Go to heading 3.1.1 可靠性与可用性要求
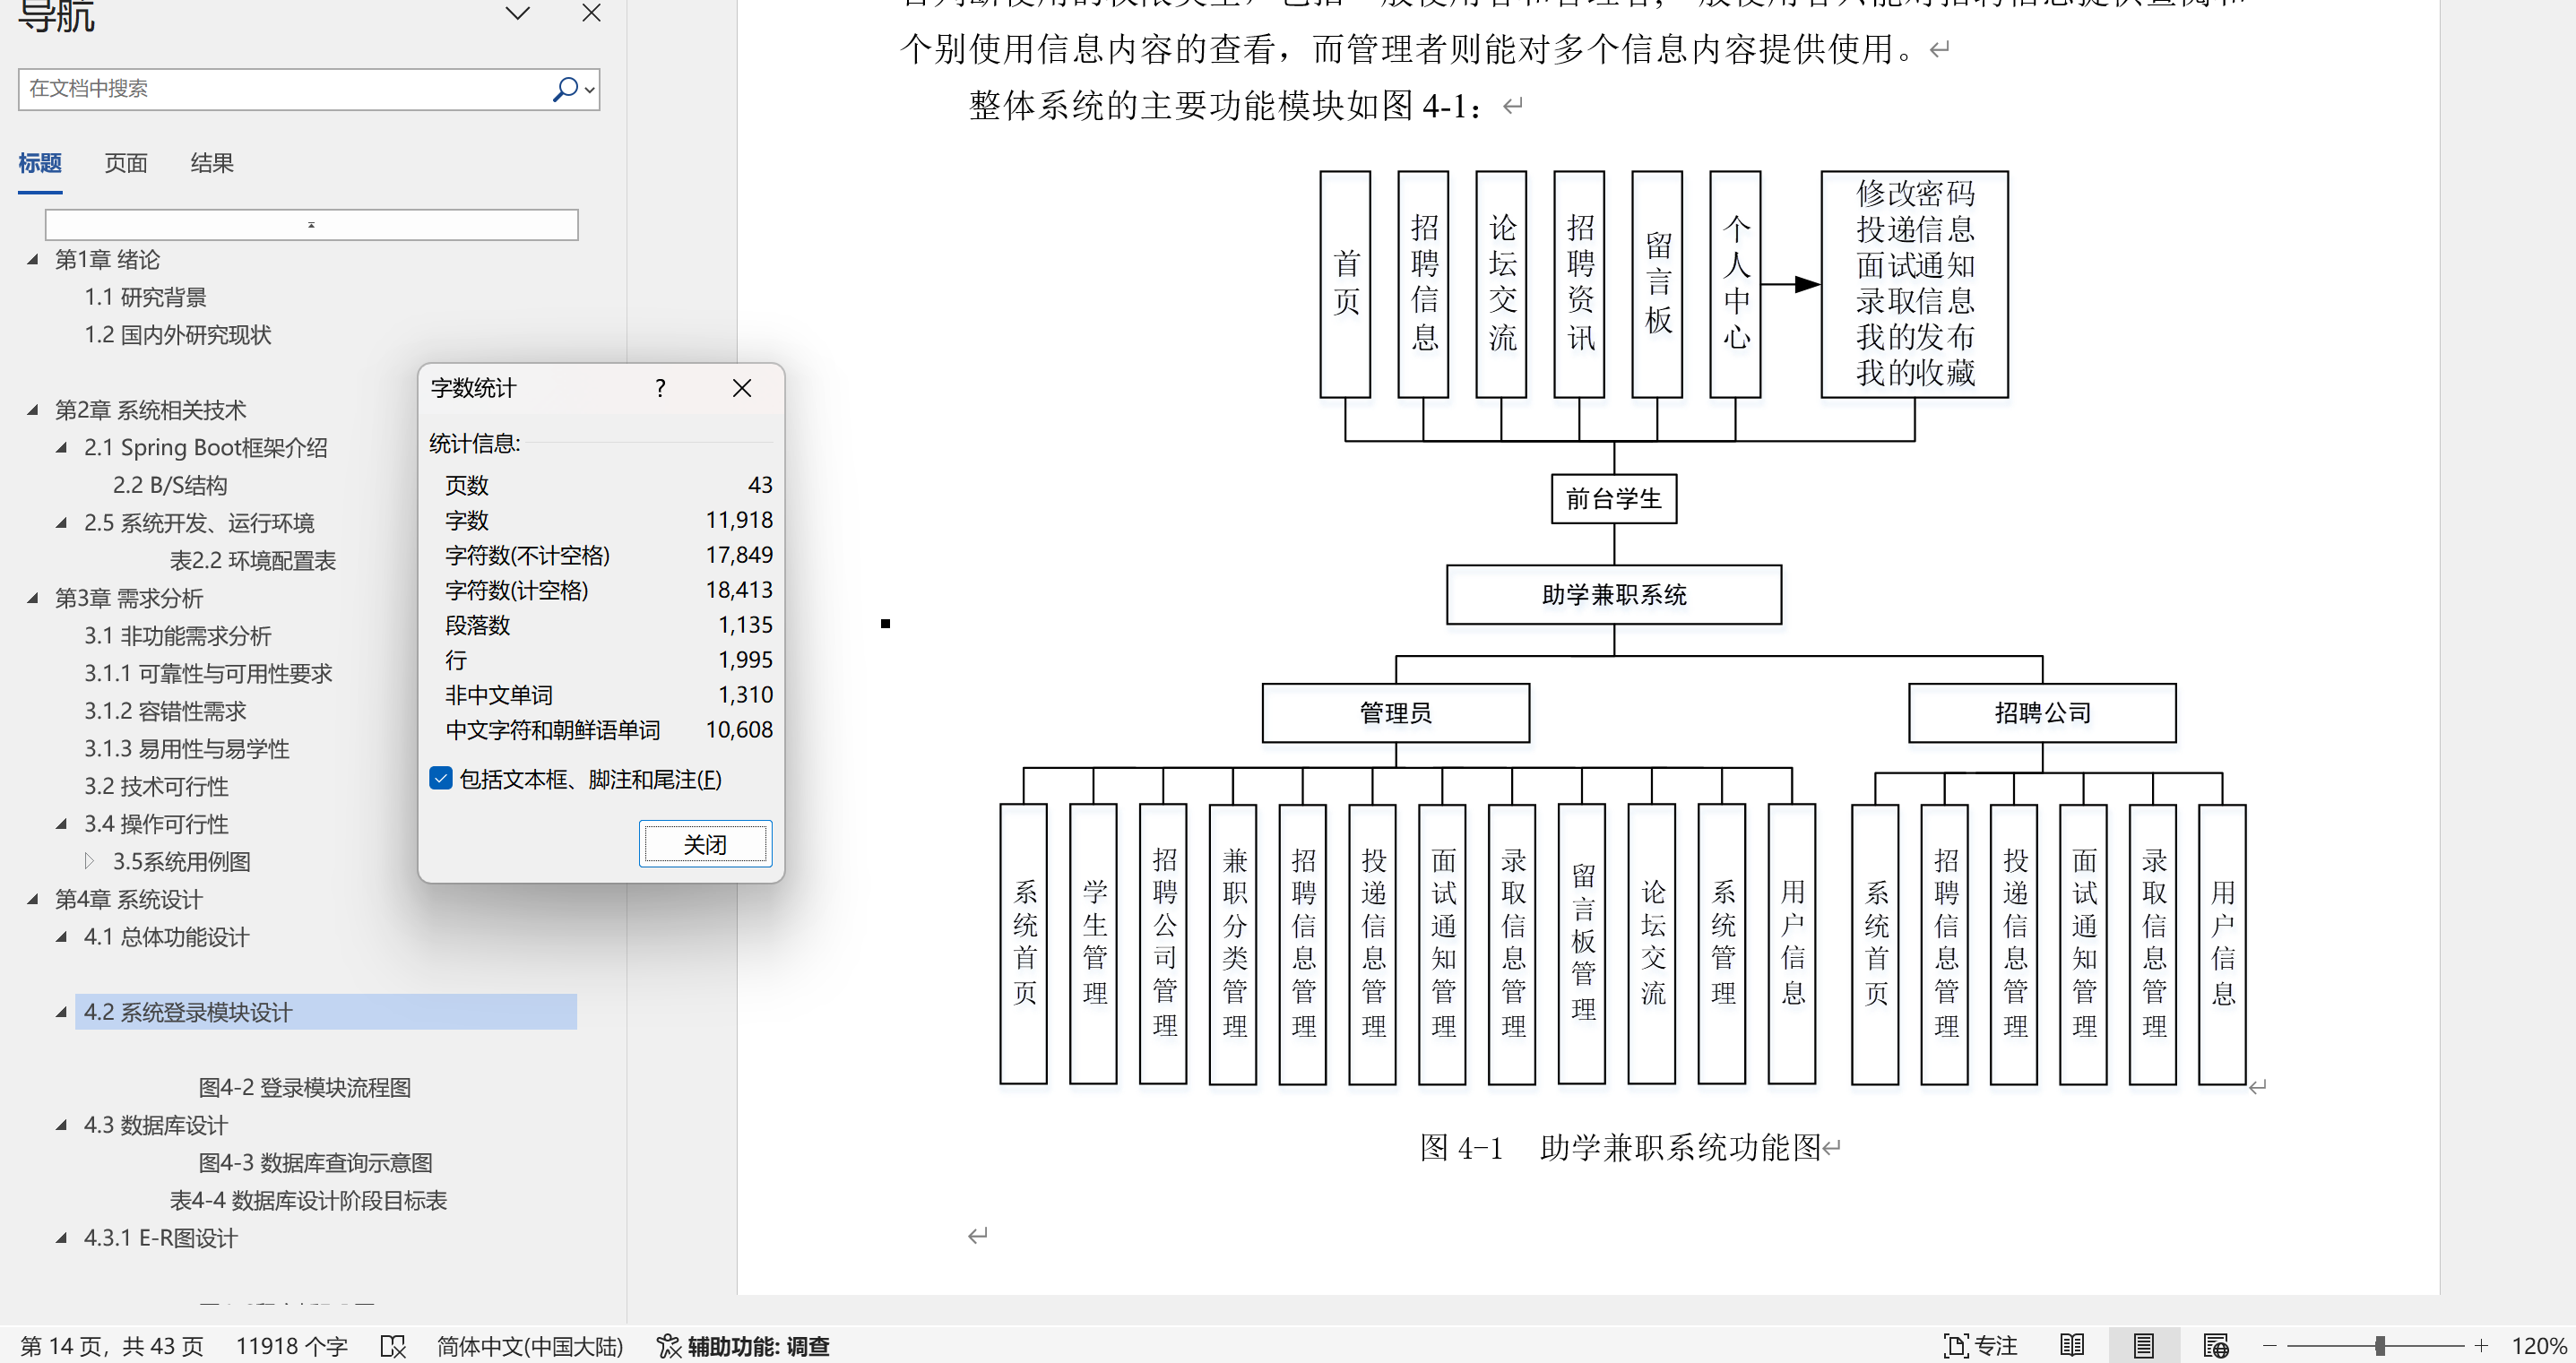This screenshot has width=2576, height=1363. click(x=208, y=674)
